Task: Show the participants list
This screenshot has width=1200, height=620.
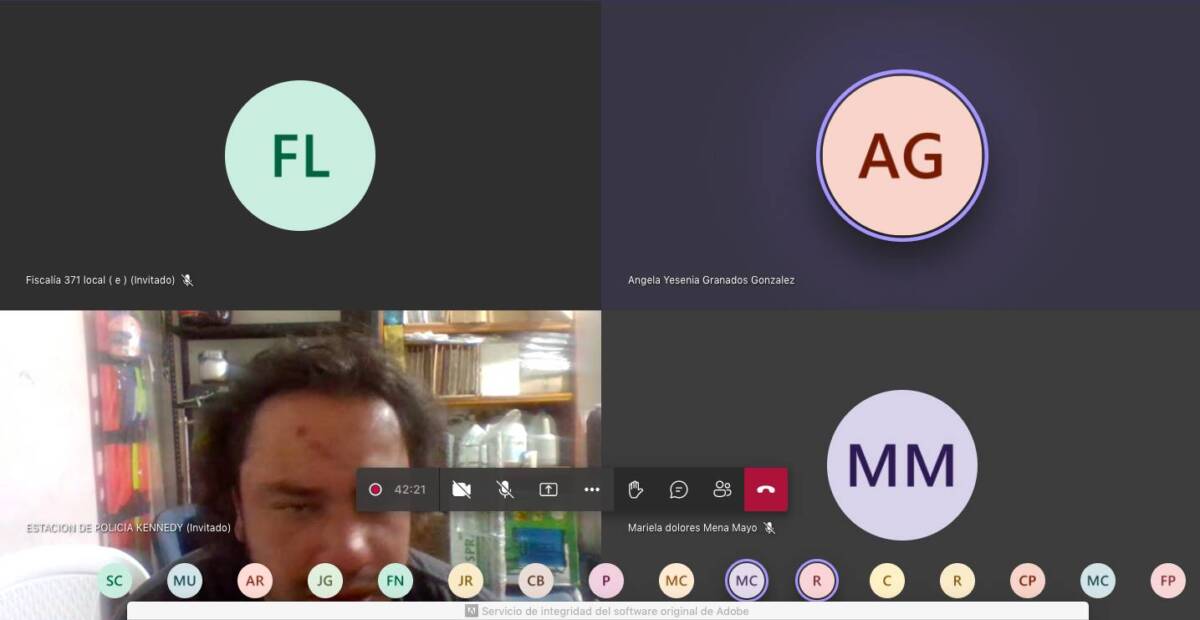Action: coord(722,489)
